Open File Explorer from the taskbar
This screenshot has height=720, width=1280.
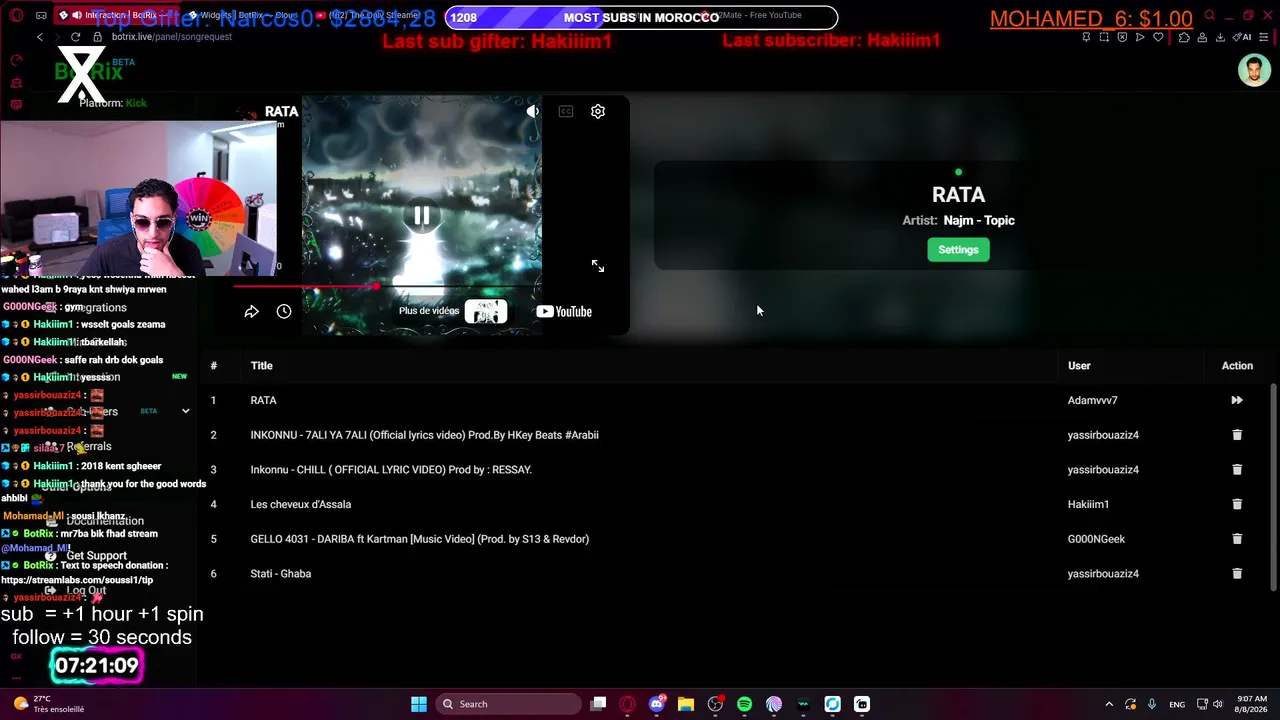pyautogui.click(x=686, y=704)
